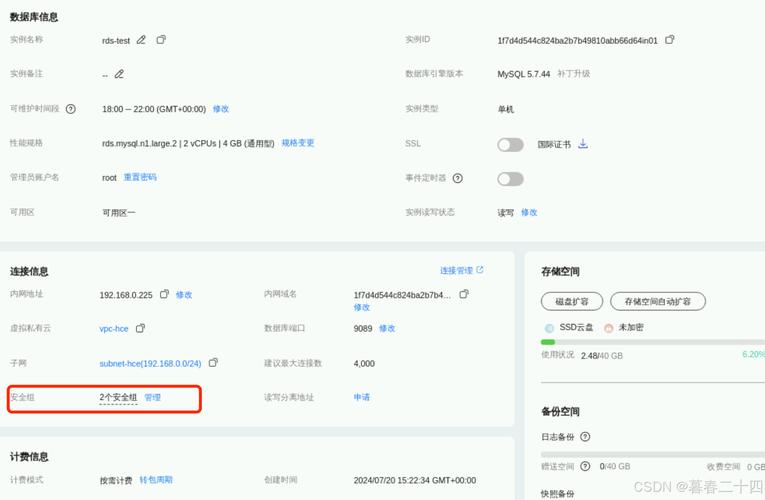The image size is (765, 500).
Task: Copy the instance name rds-test
Action: pyautogui.click(x=161, y=40)
